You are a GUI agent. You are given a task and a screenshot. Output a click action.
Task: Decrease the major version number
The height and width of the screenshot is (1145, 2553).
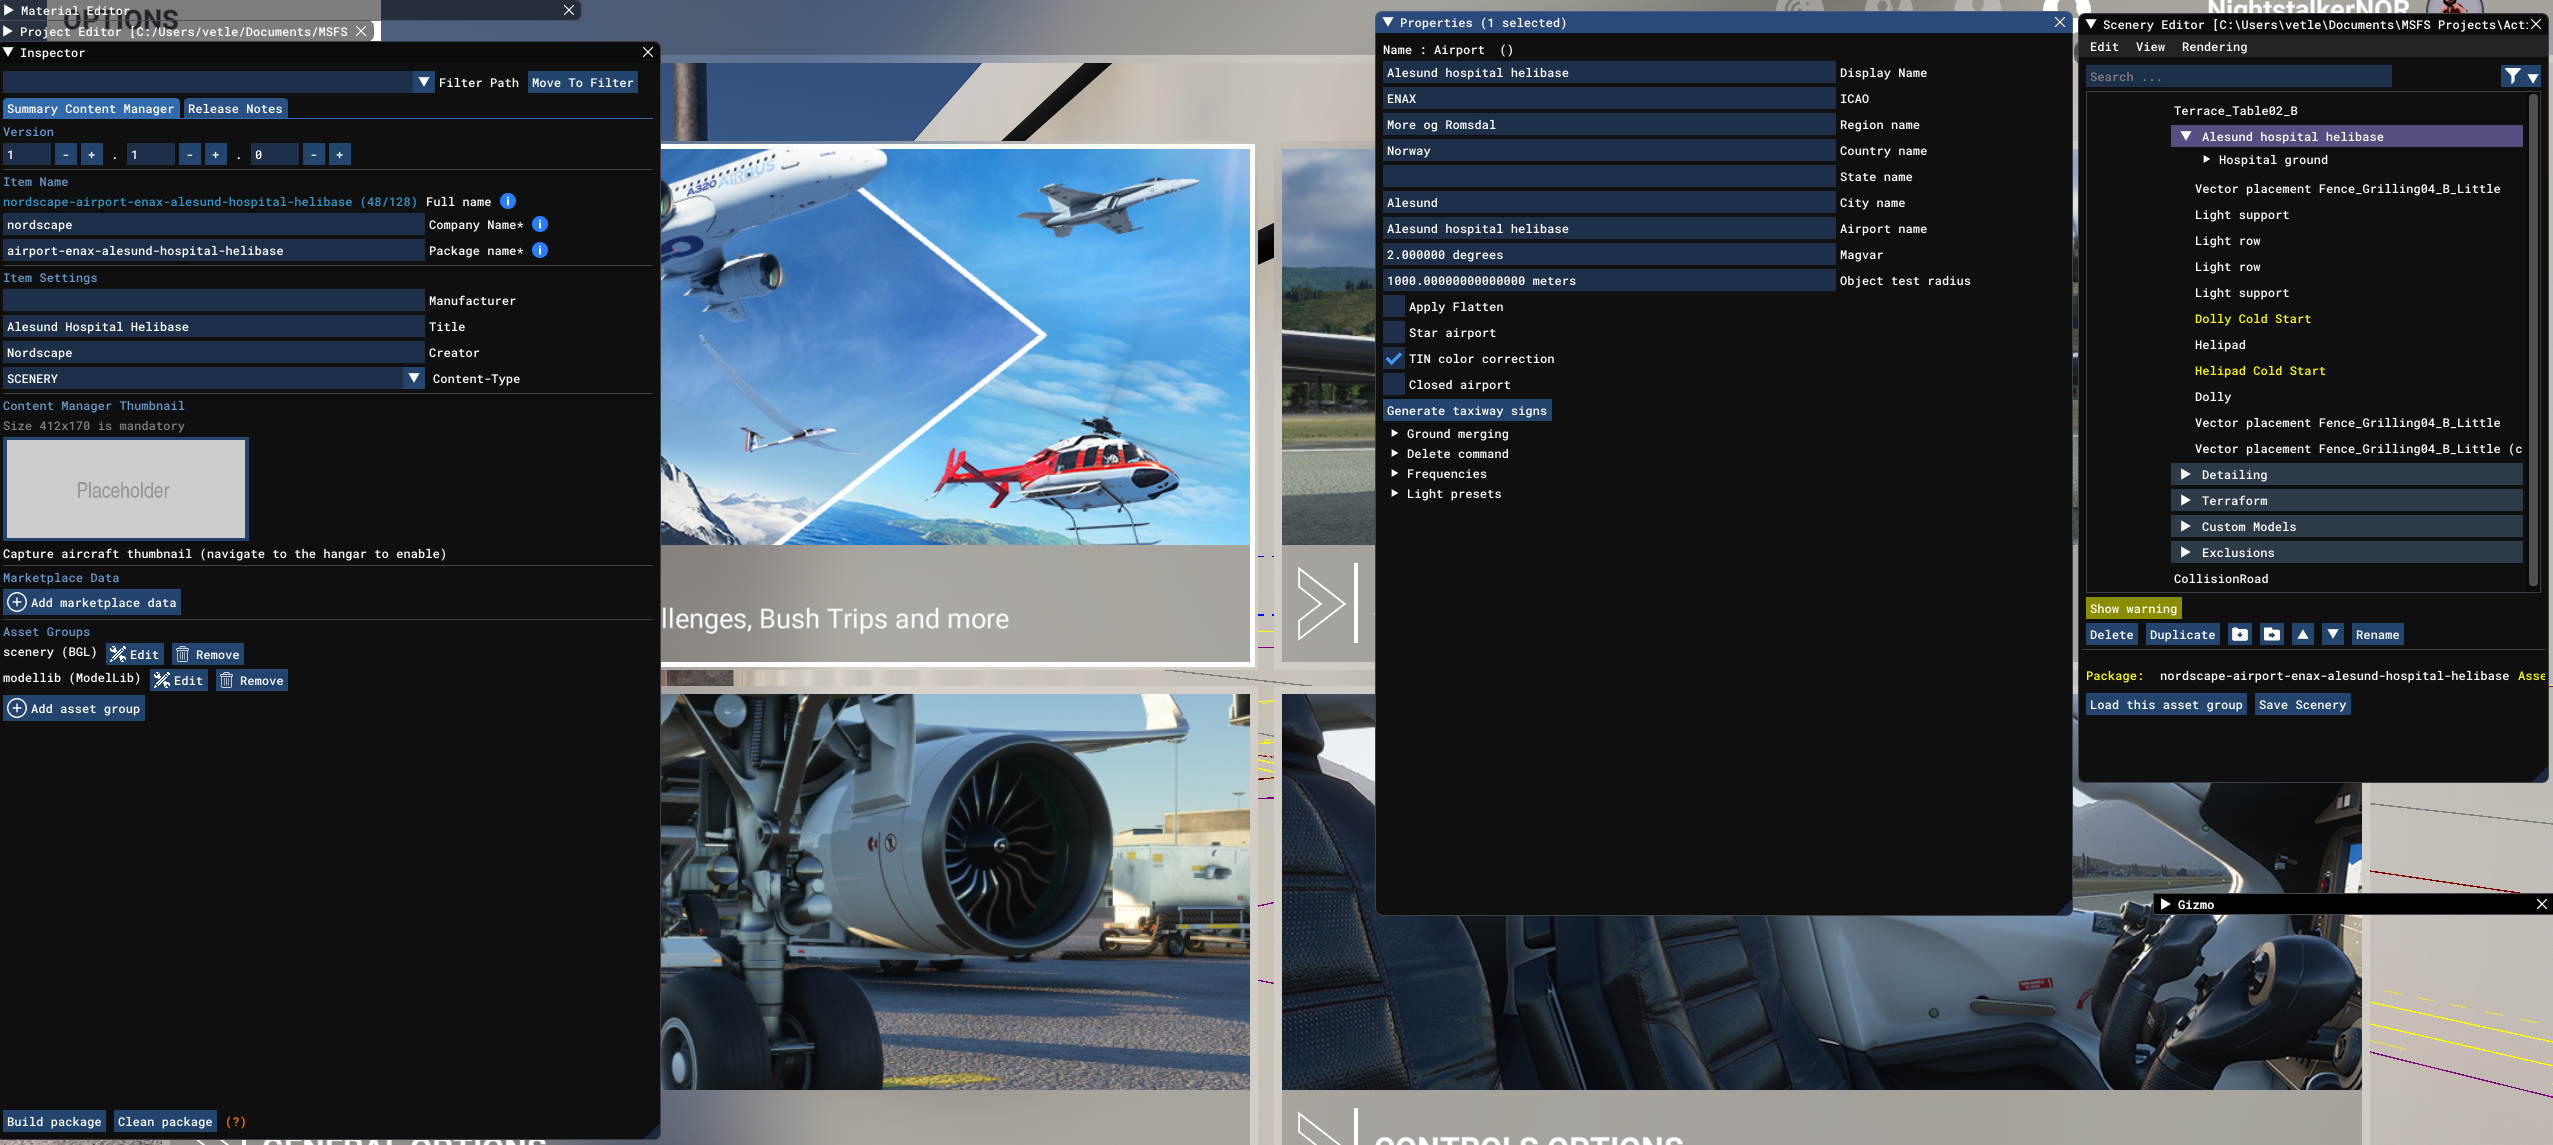click(x=66, y=155)
